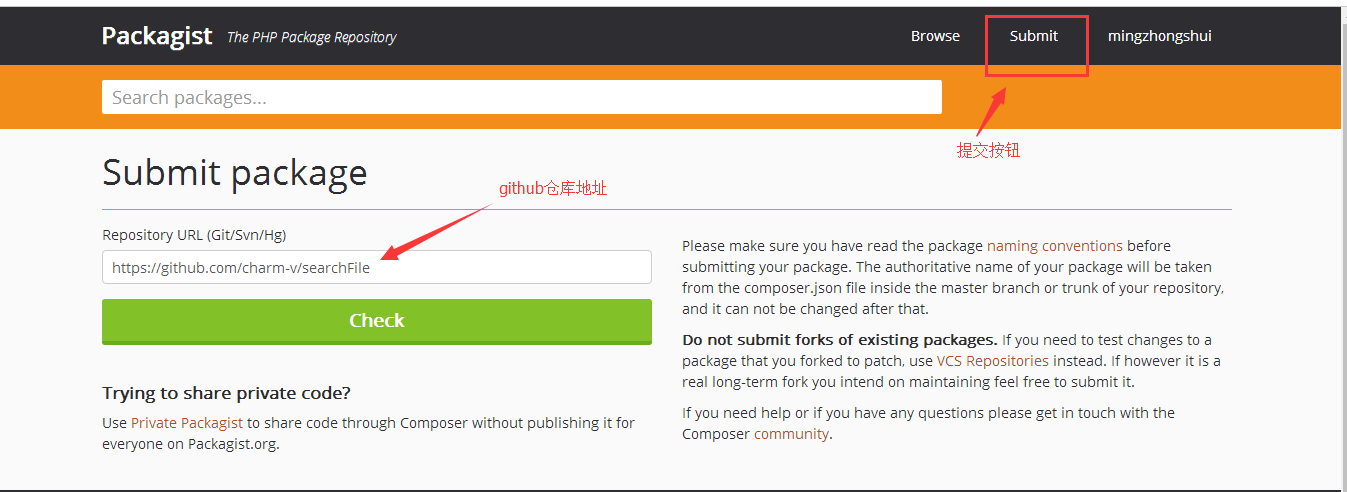Open the VCS Repositories link

click(x=992, y=361)
